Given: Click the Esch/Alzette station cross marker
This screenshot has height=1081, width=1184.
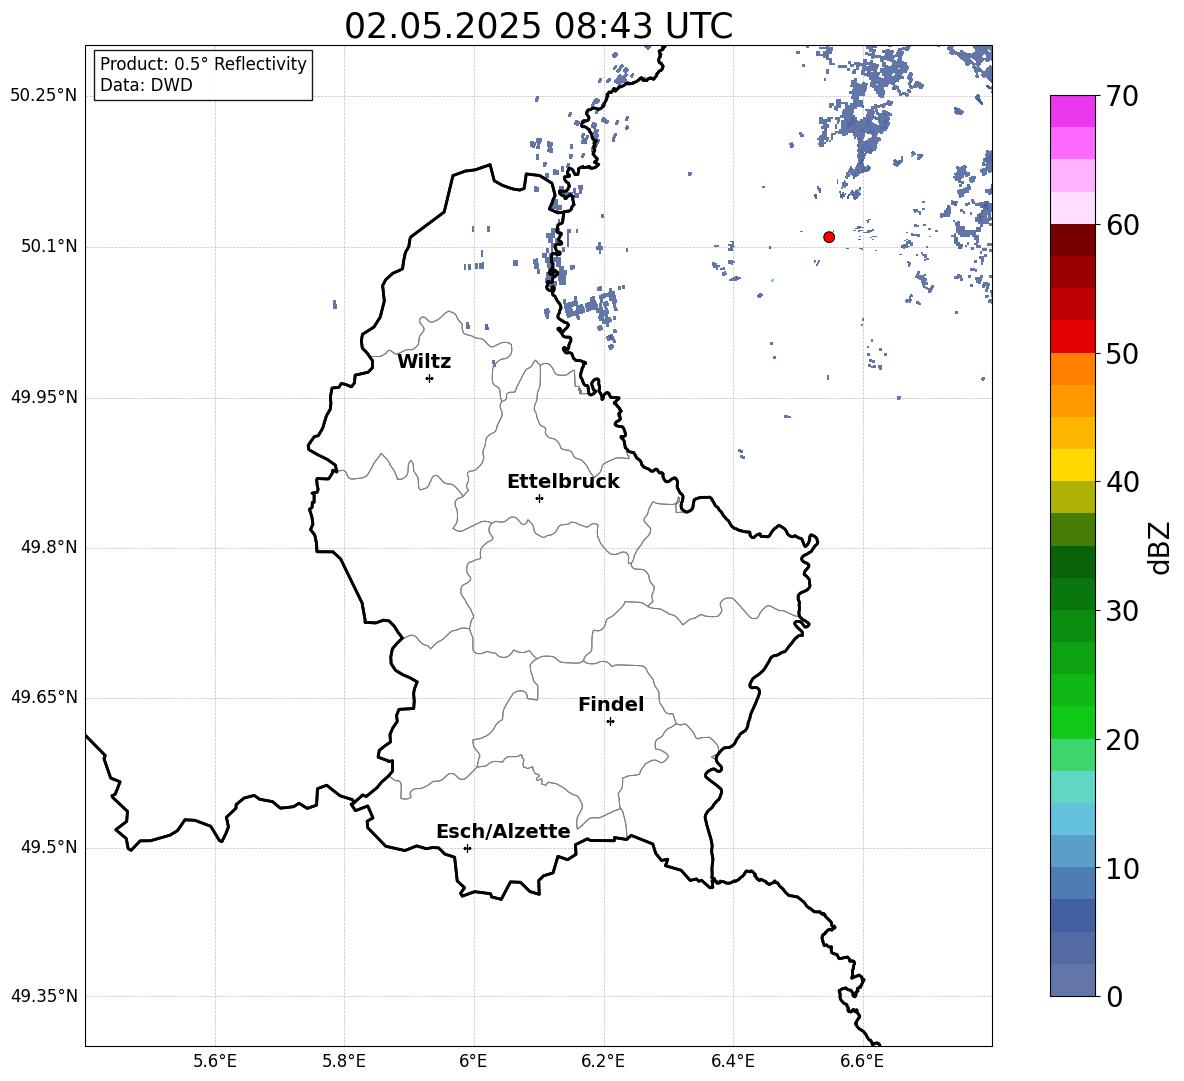Looking at the screenshot, I should click(467, 848).
